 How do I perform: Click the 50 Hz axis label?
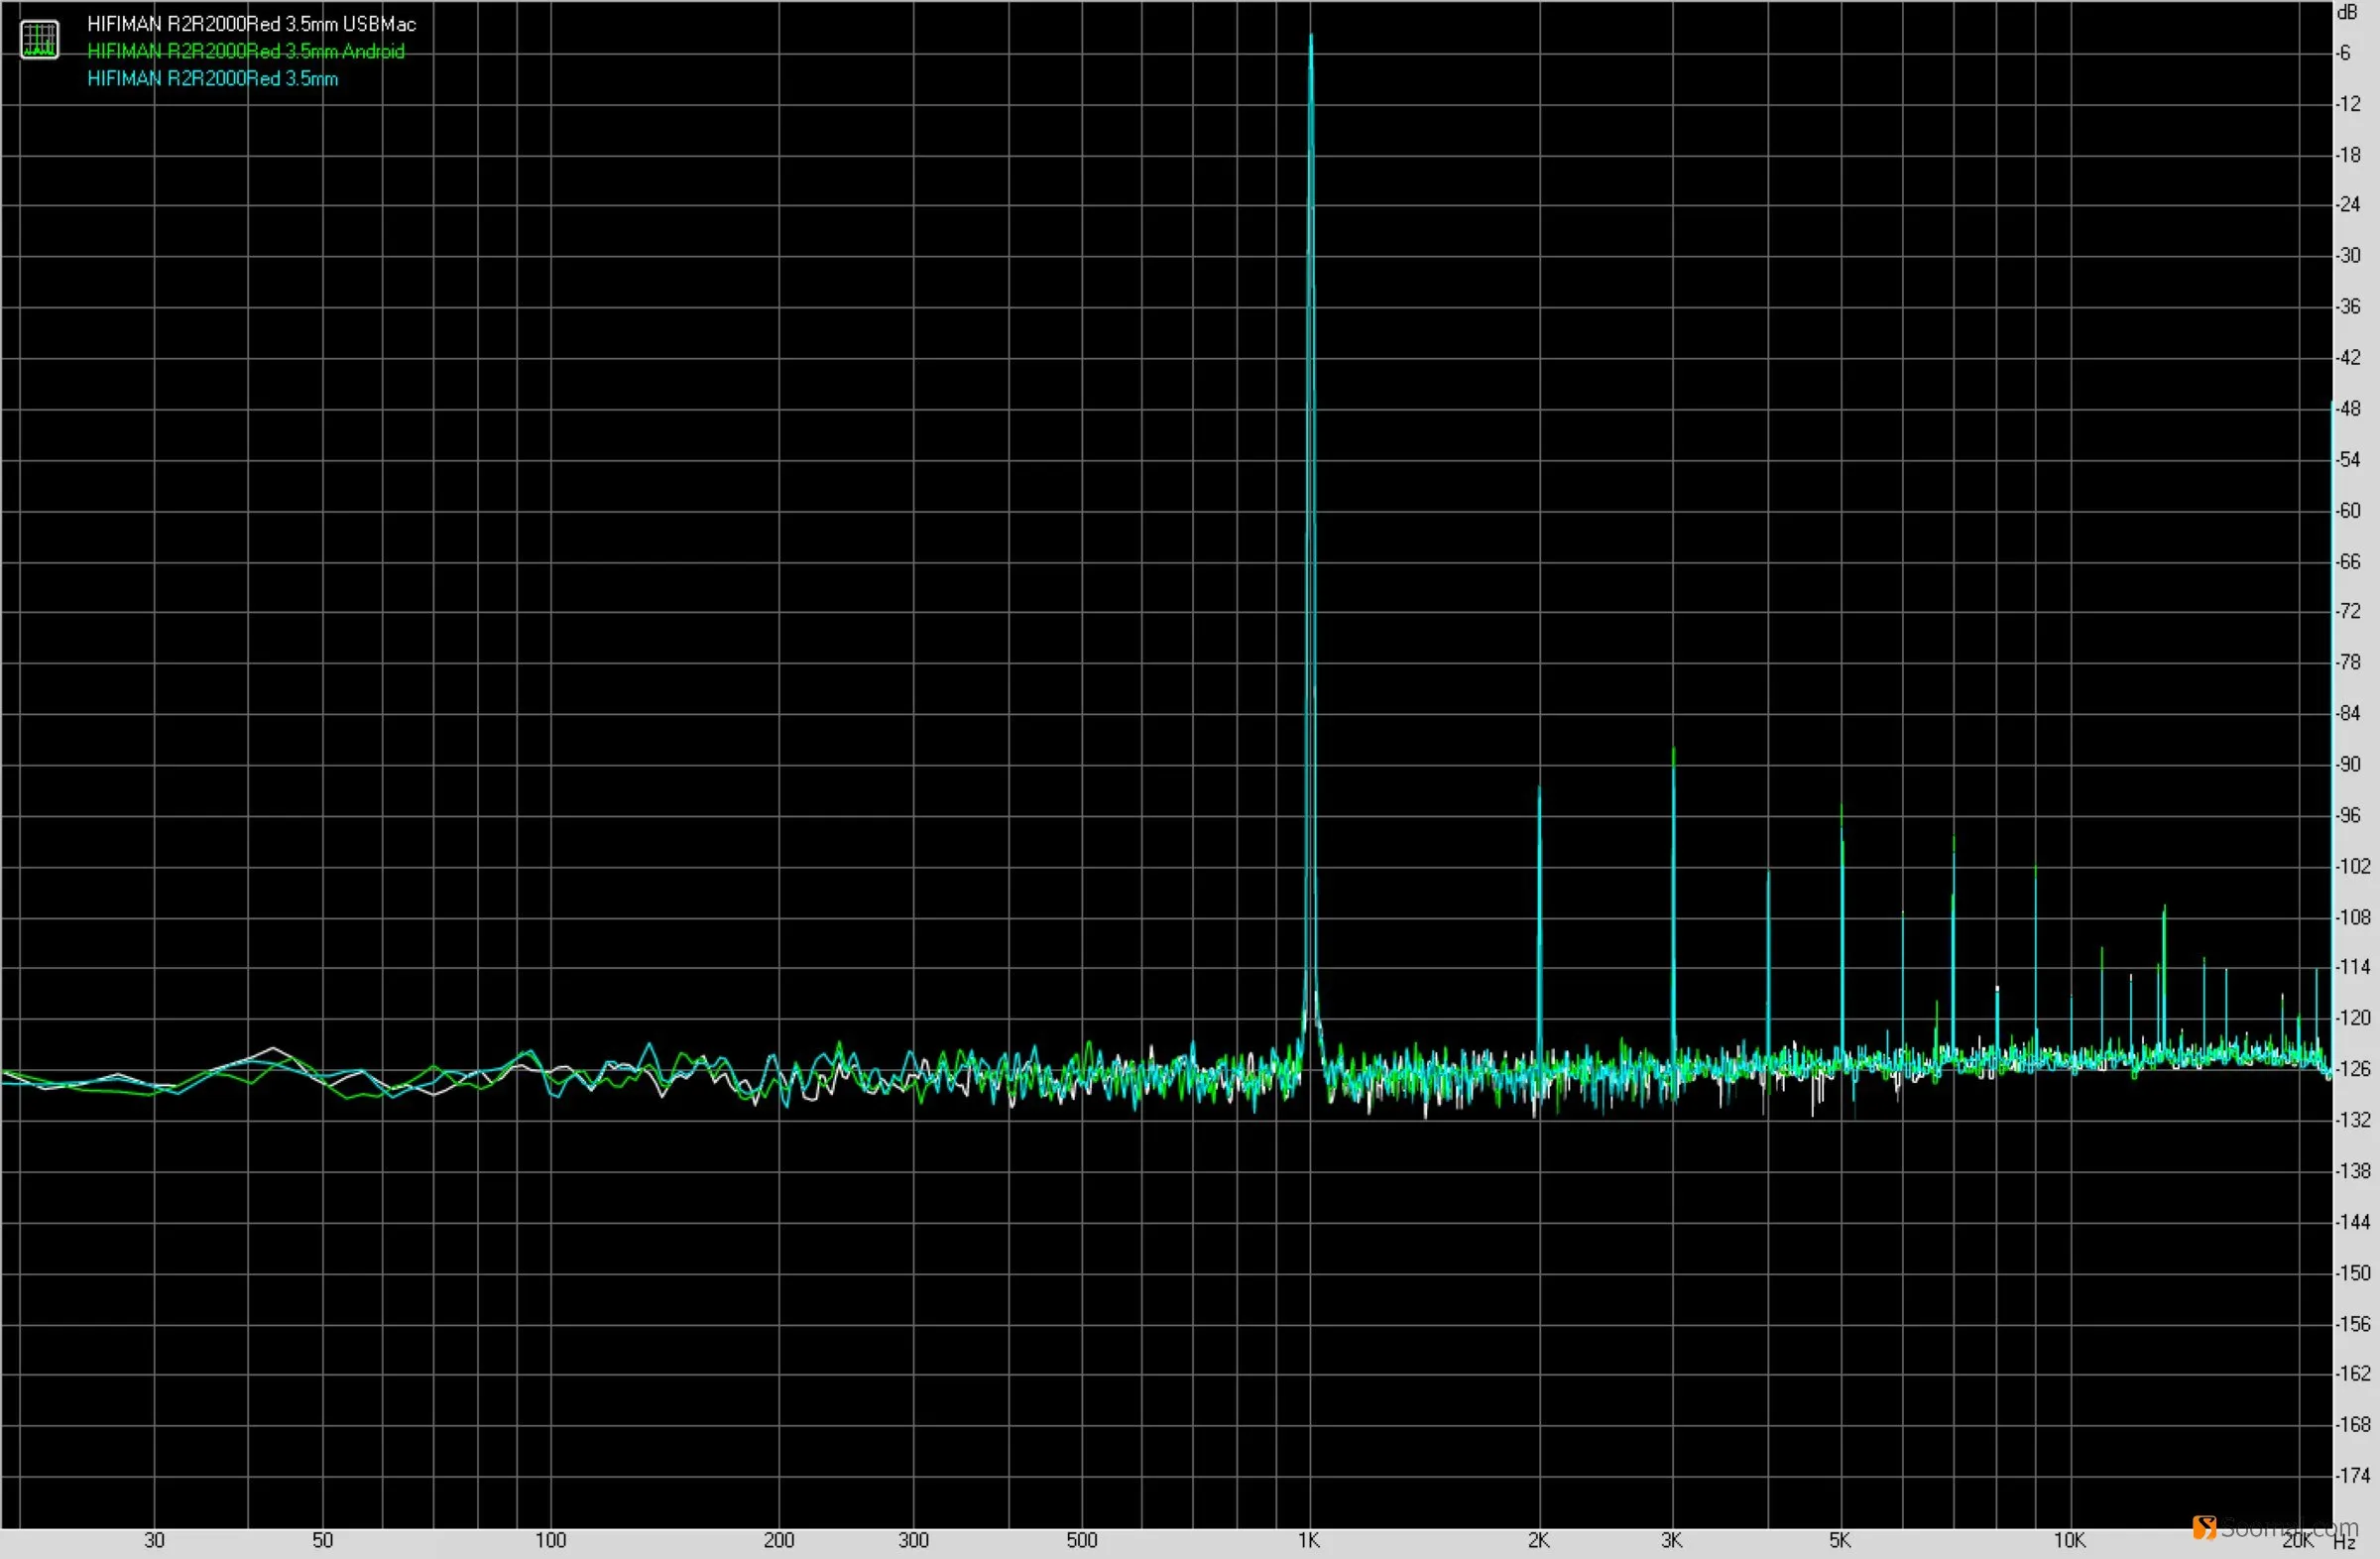pos(322,1540)
